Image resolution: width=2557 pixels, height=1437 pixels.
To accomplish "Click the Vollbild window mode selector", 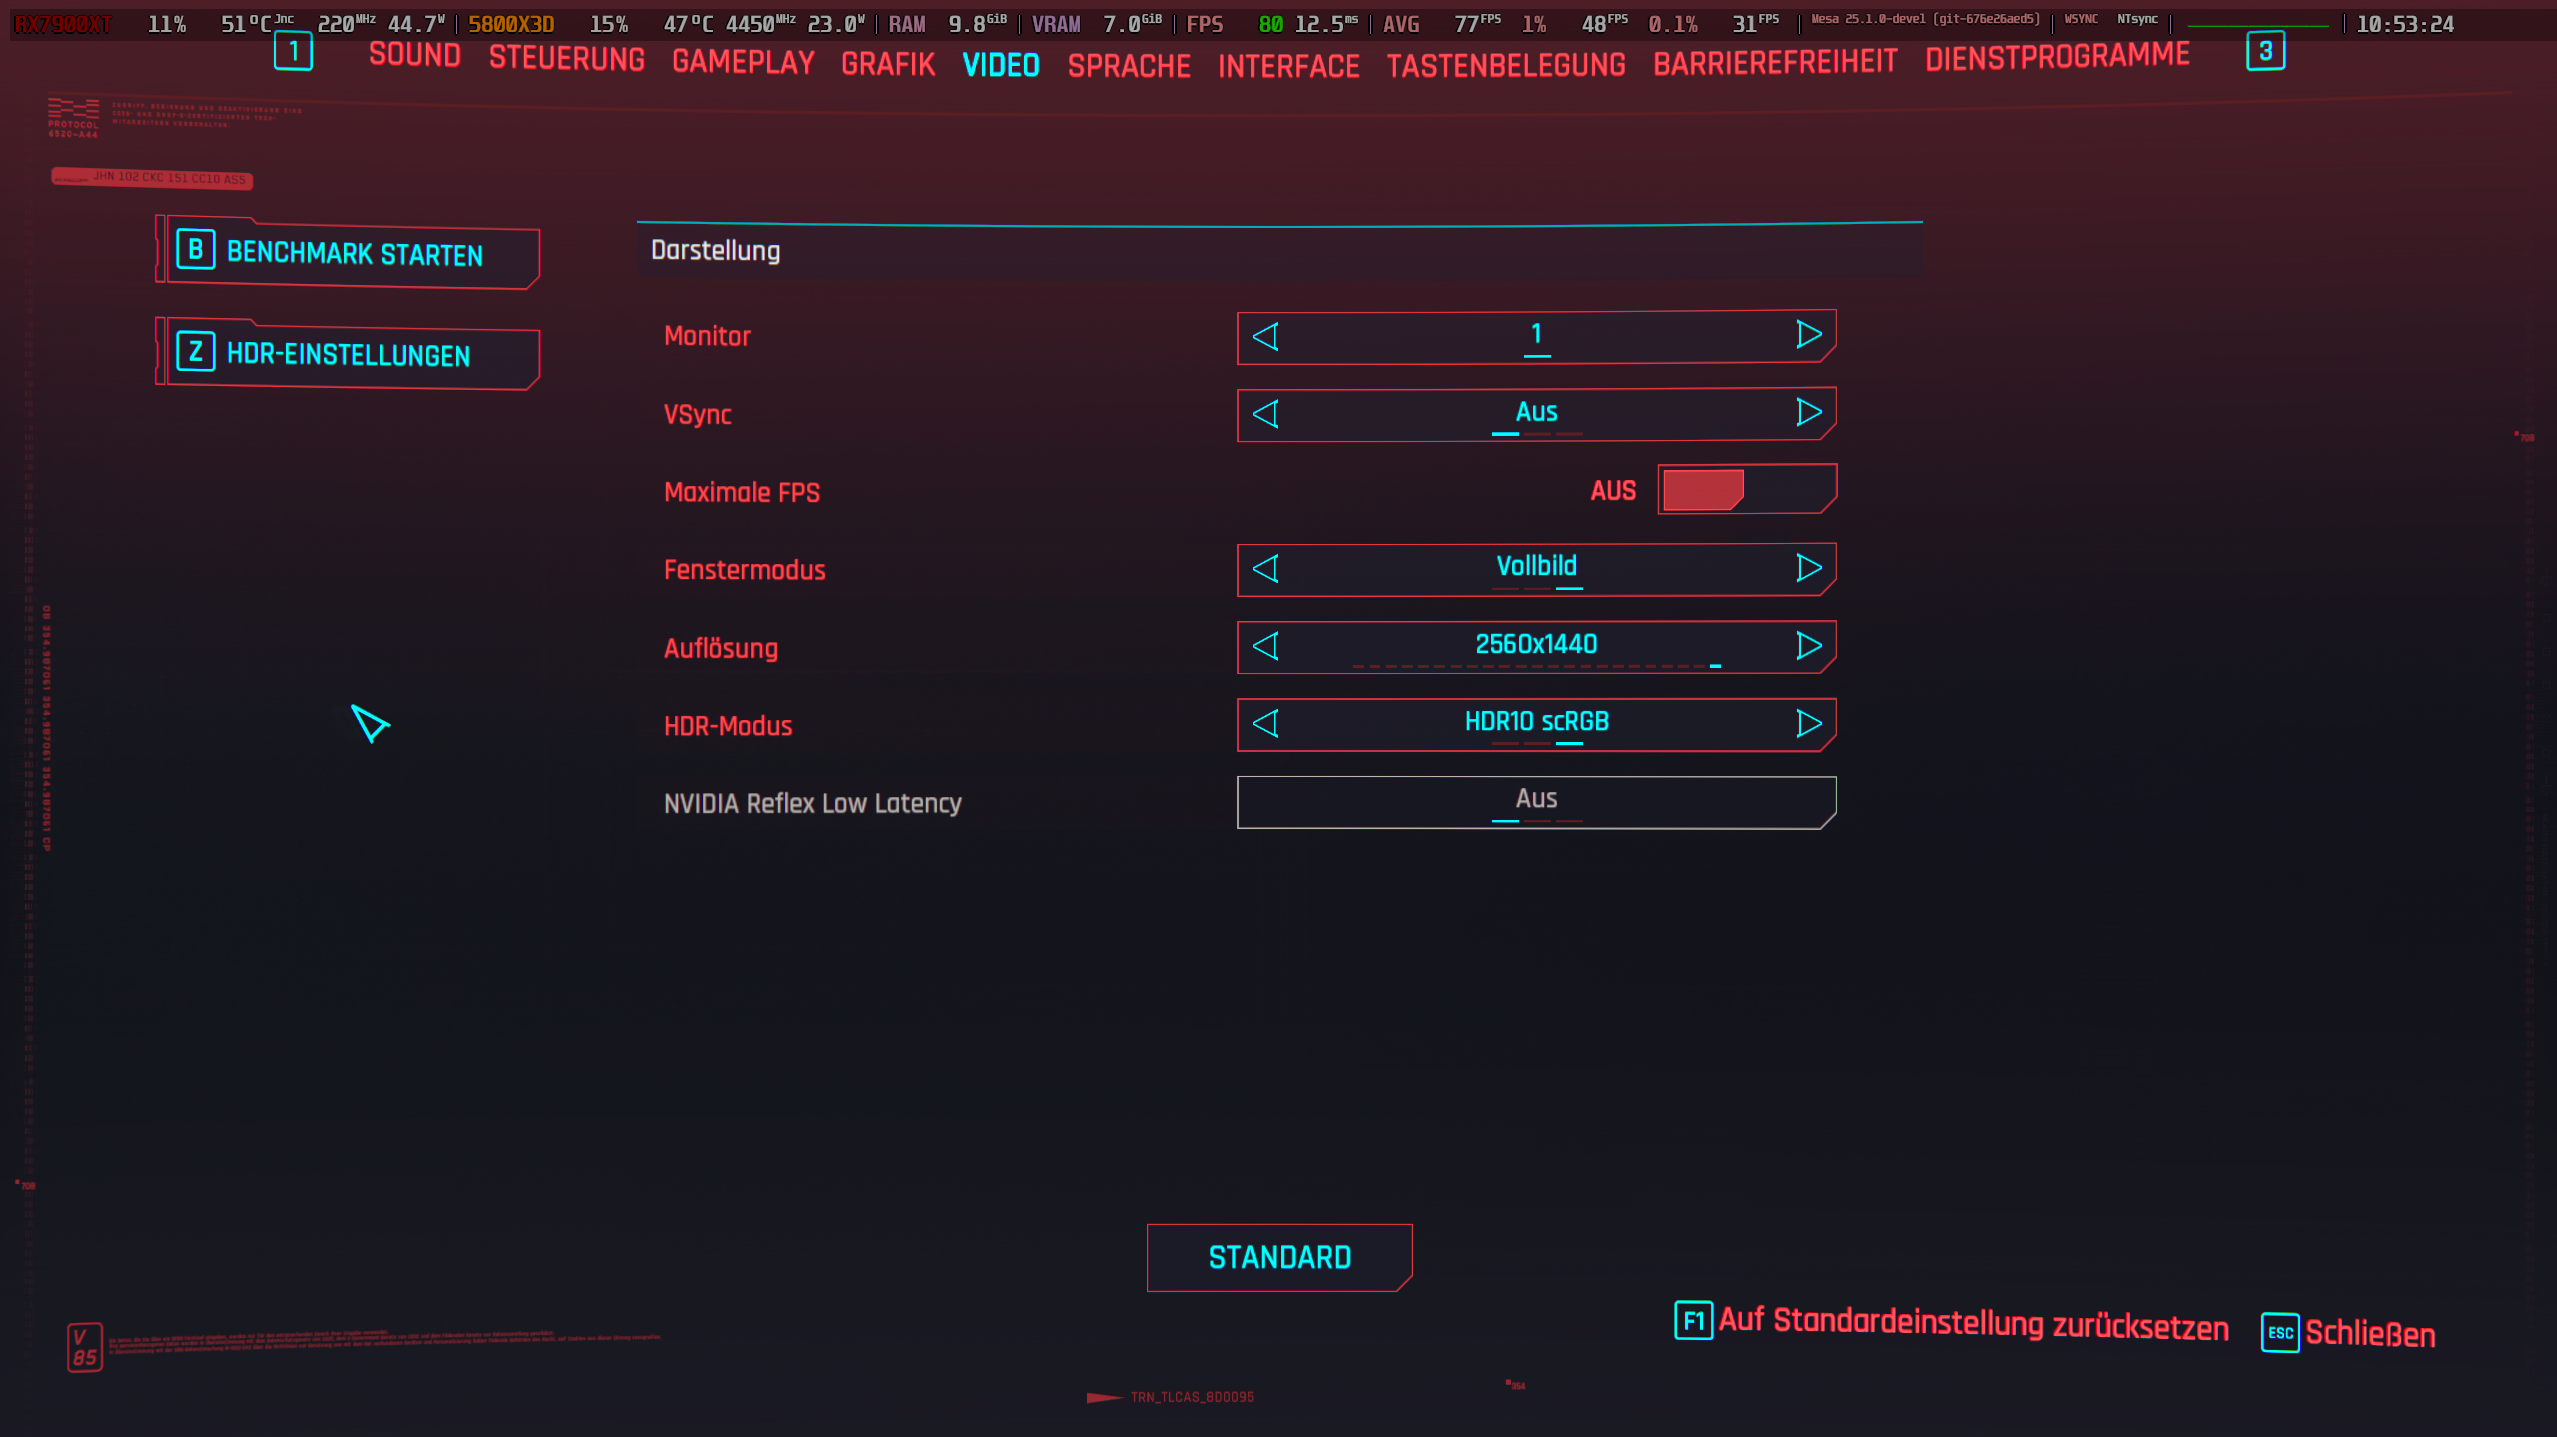I will pos(1535,568).
